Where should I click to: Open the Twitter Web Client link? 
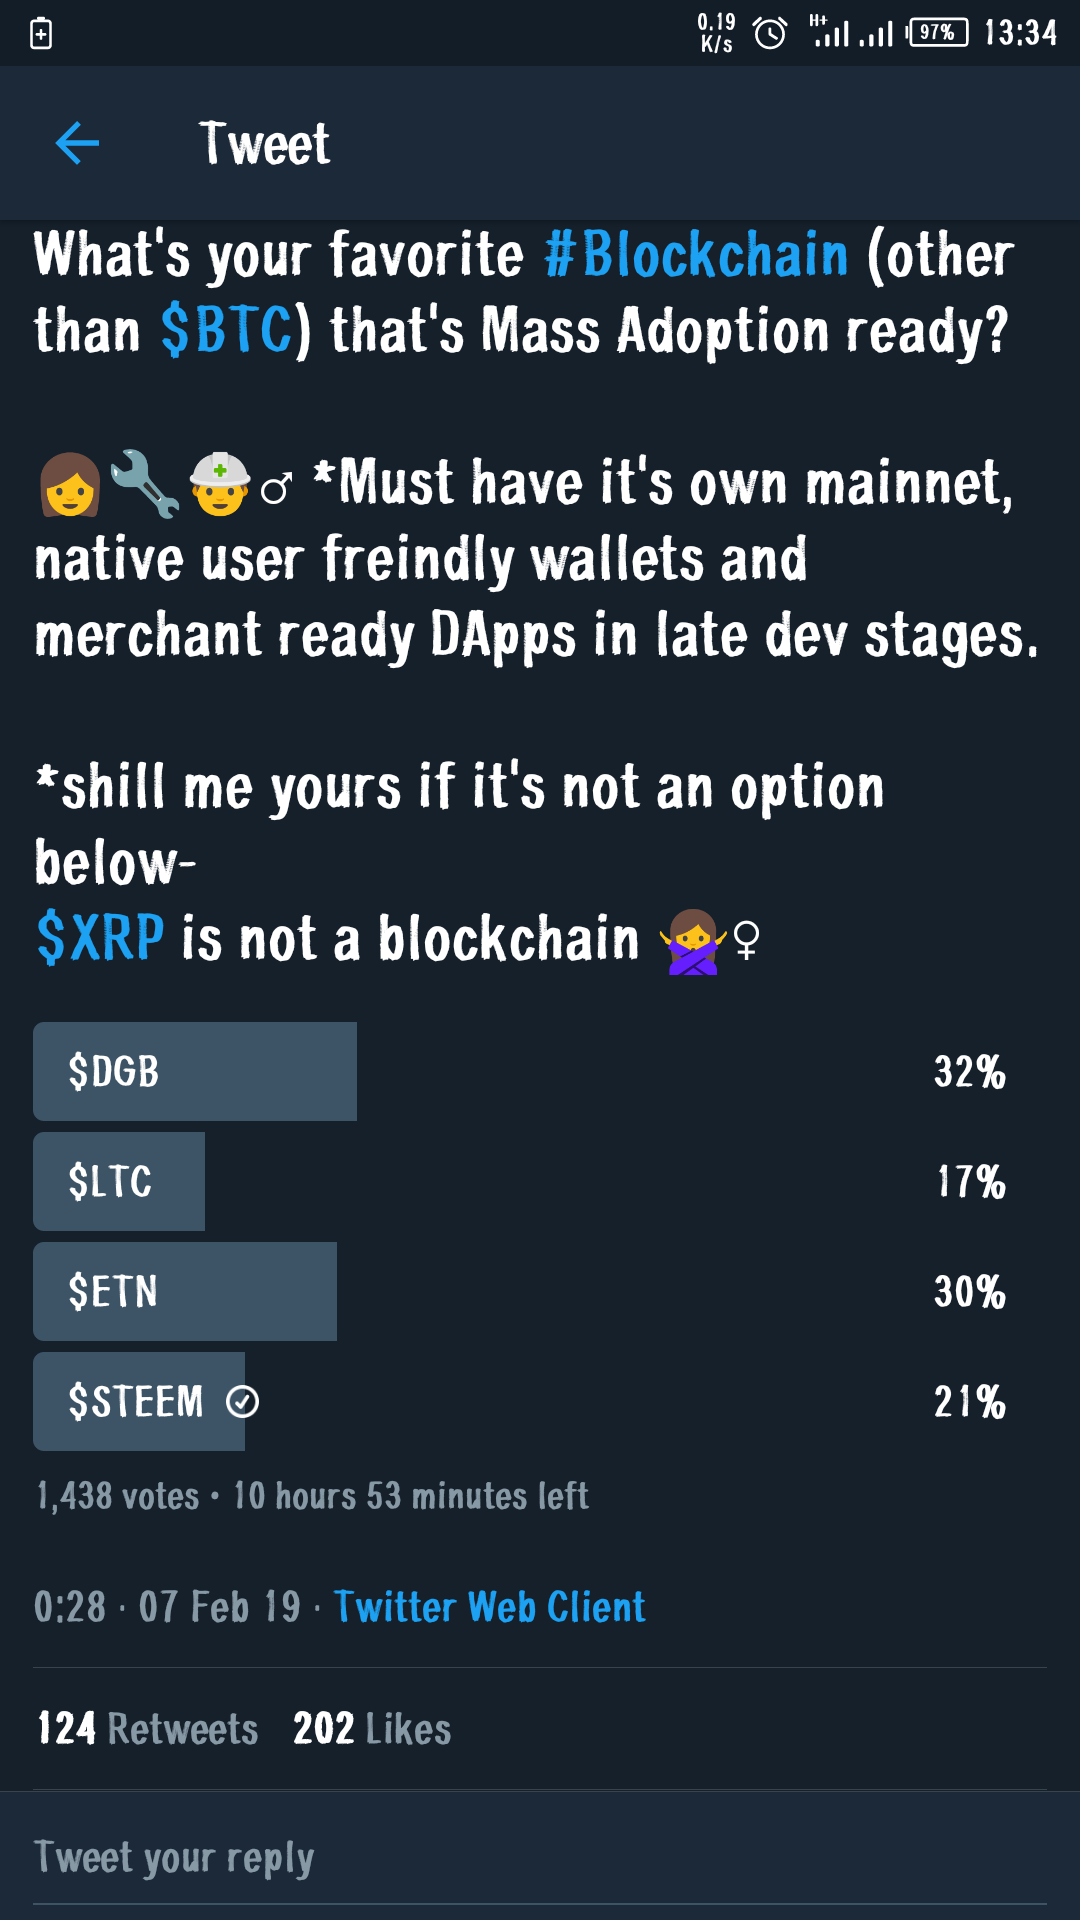click(489, 1607)
